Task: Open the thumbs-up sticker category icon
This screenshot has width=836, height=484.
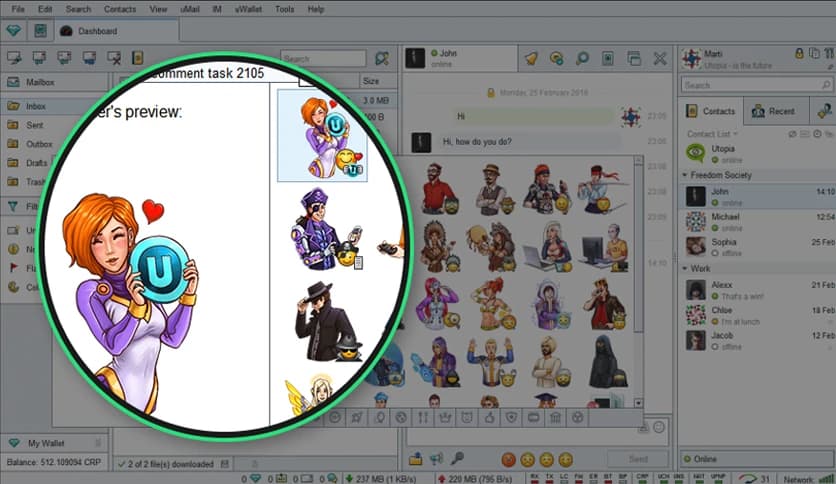Action: point(489,417)
